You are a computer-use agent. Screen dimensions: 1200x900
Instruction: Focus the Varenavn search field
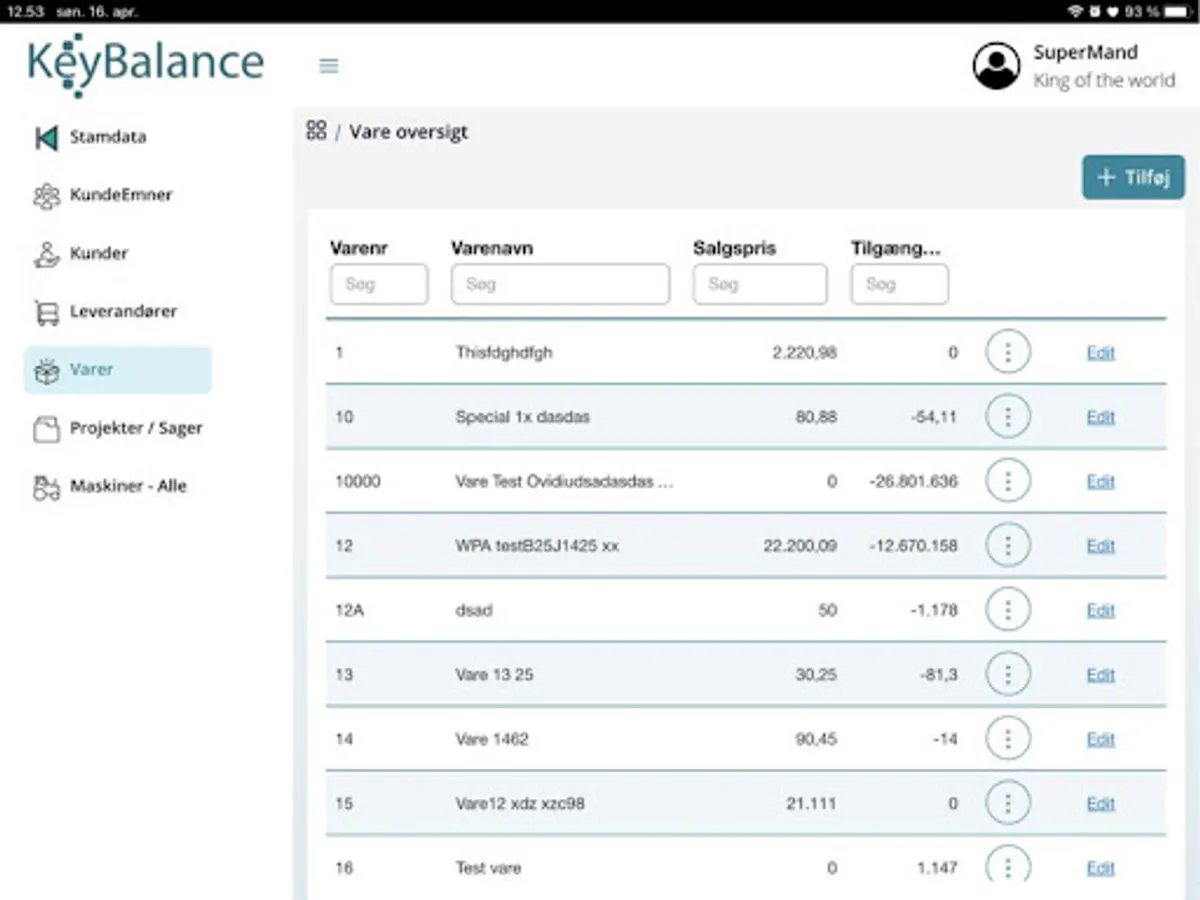tap(560, 285)
